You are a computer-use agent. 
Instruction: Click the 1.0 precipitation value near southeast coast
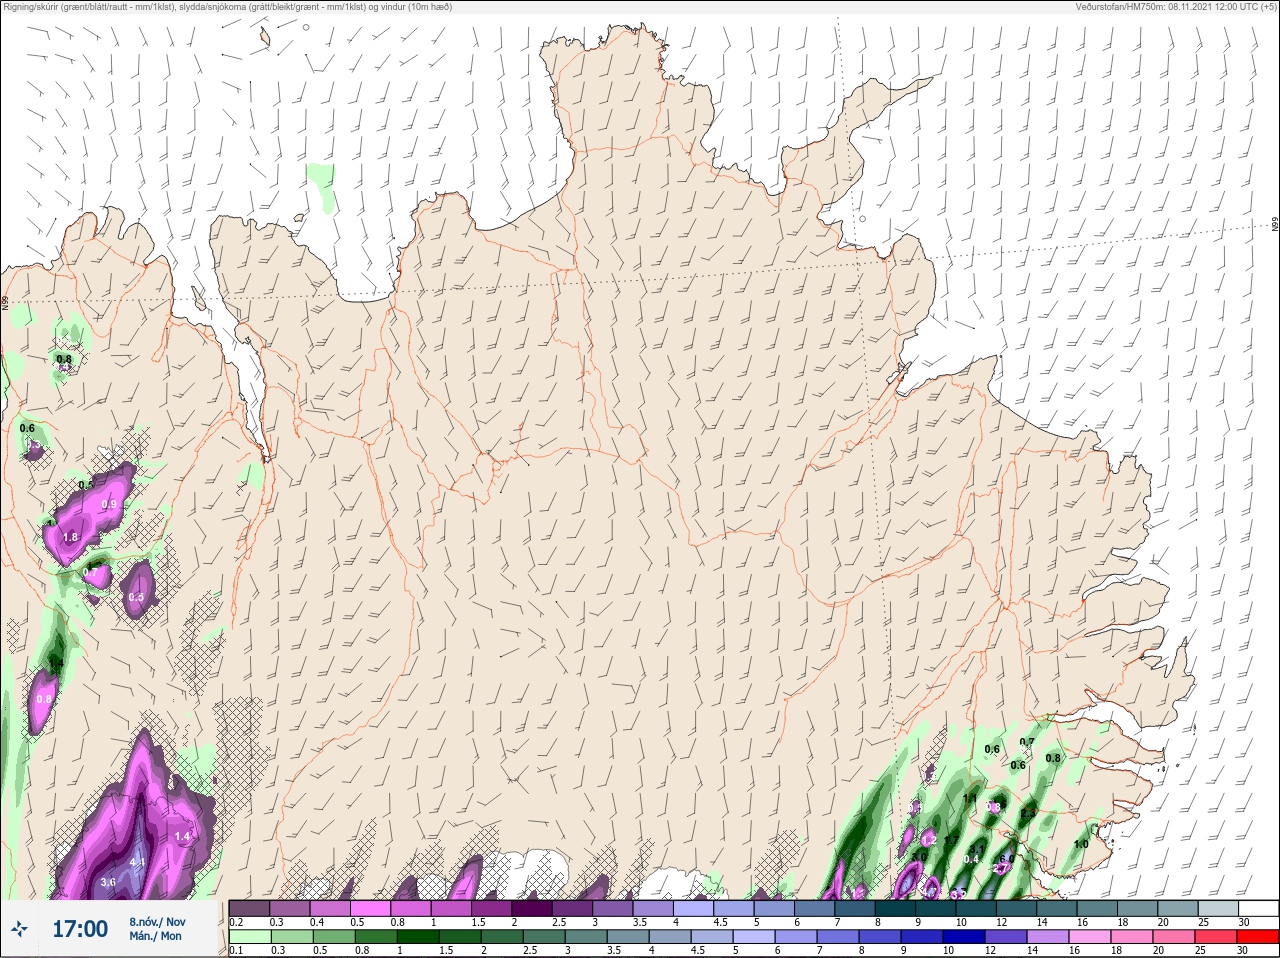click(x=1081, y=844)
